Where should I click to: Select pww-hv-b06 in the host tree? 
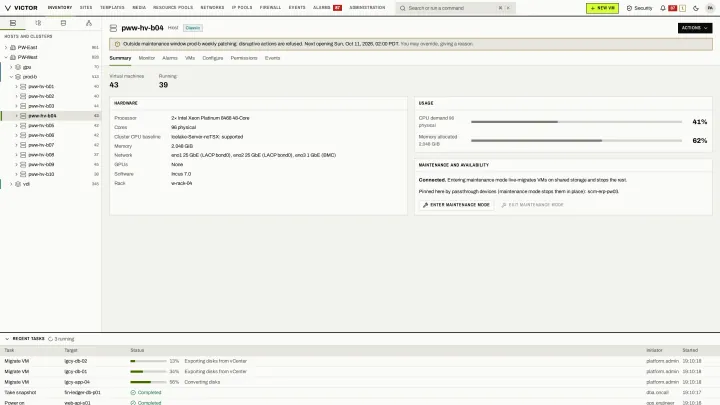51,135
